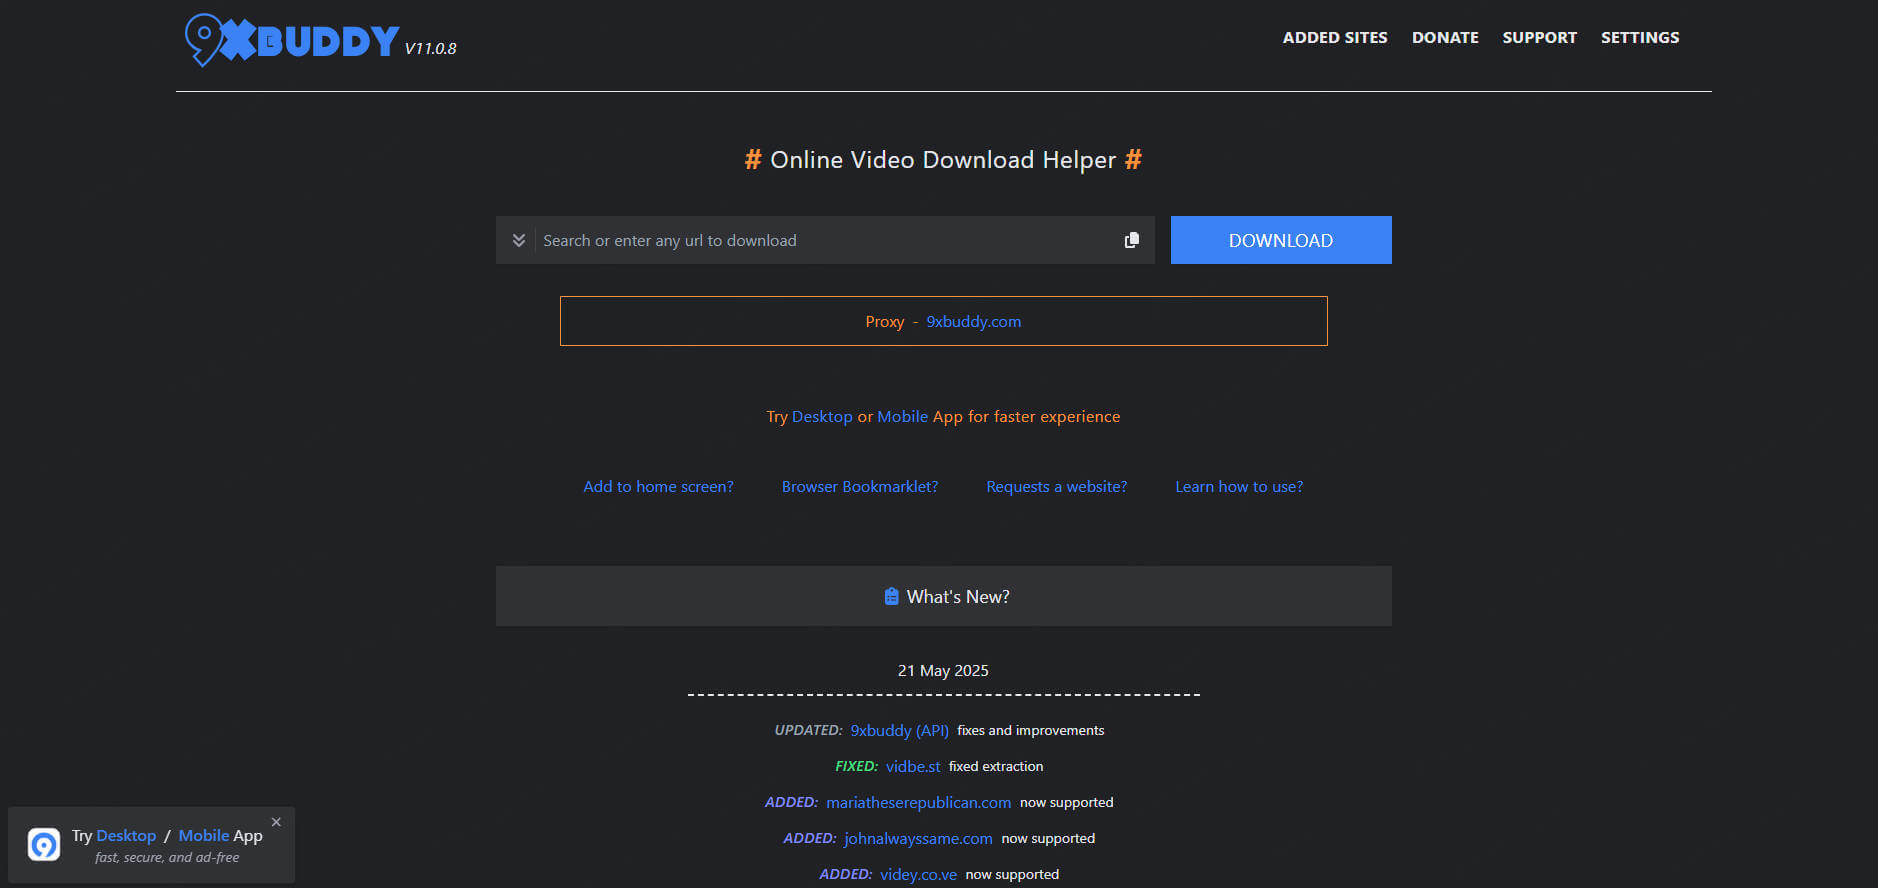
Task: Click the Mobile link in bottom popup
Action: pyautogui.click(x=204, y=836)
